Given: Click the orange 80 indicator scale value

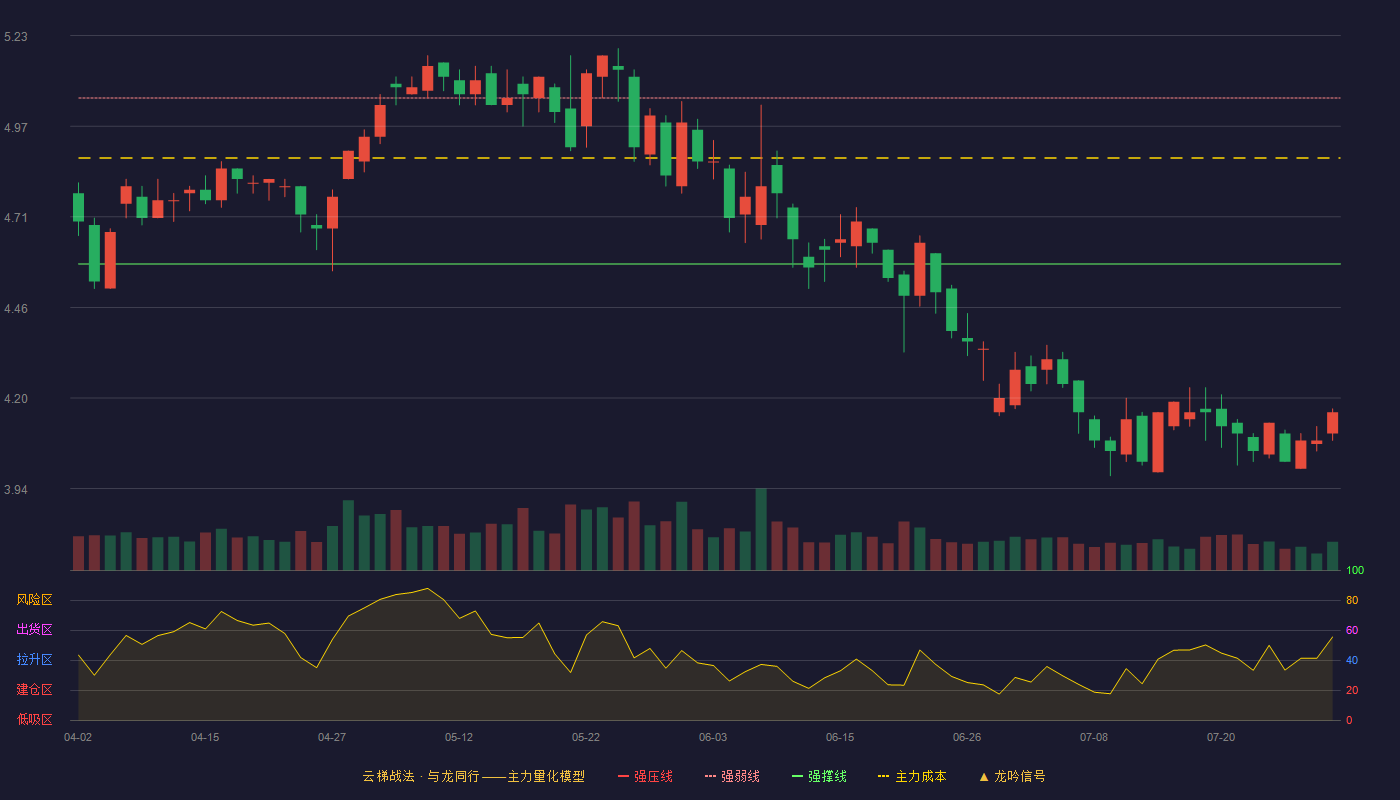Looking at the screenshot, I should click(1352, 601).
